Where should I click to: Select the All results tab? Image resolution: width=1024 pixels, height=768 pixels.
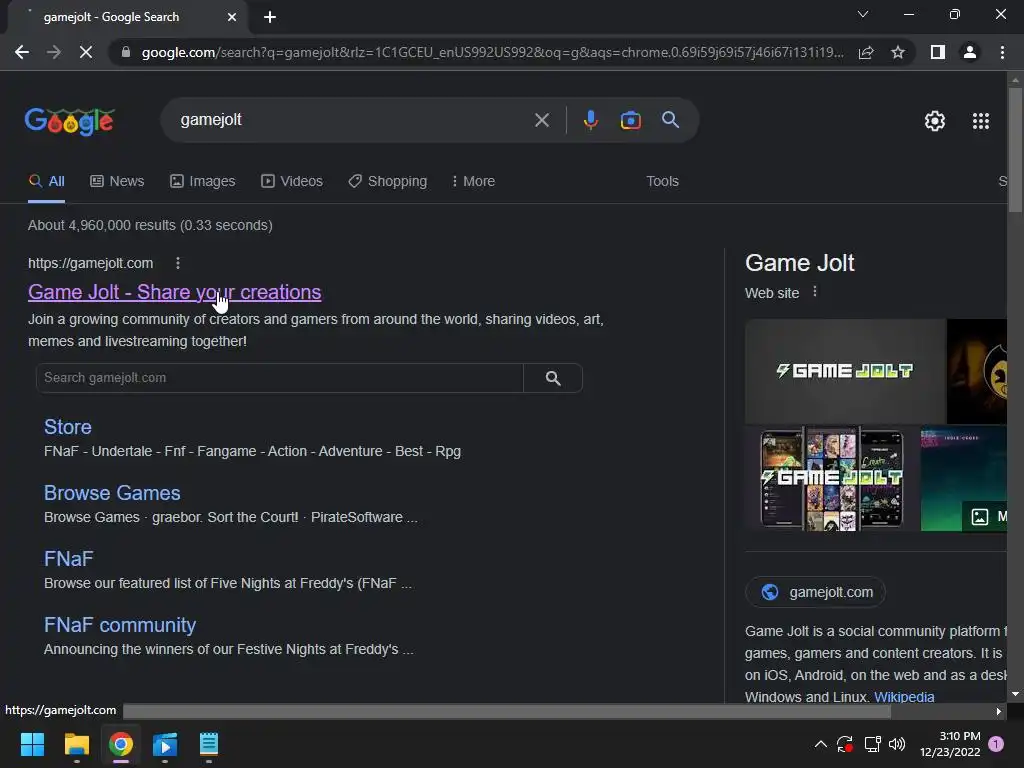[x=46, y=181]
